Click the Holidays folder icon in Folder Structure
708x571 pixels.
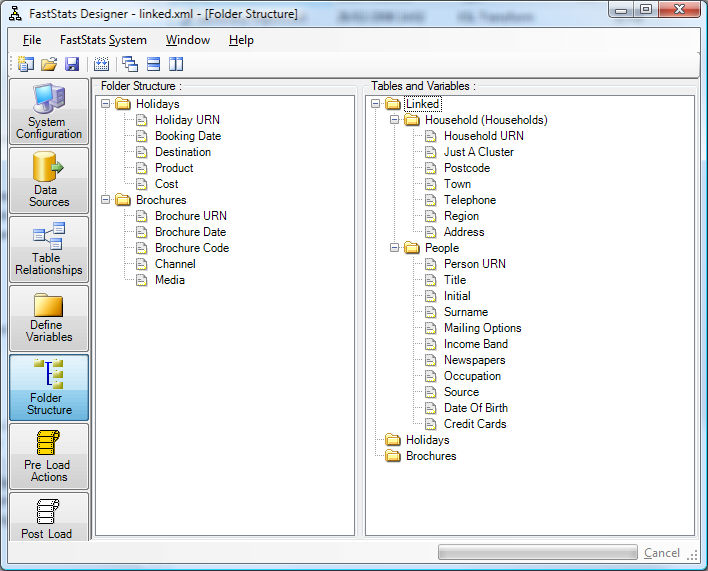(123, 104)
